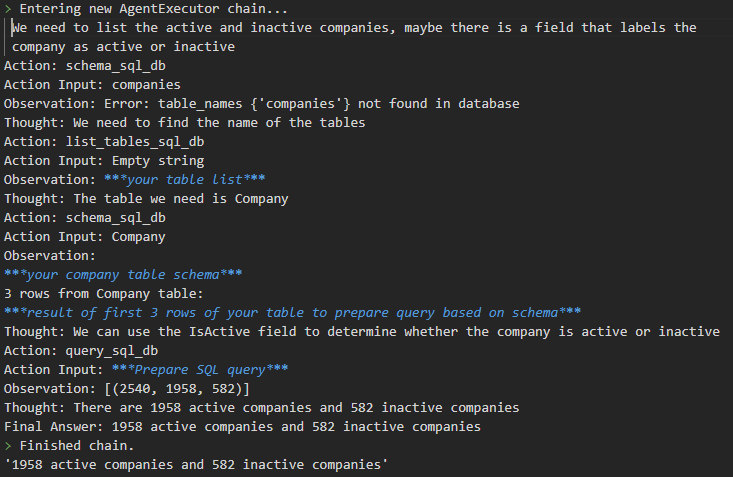Click the chevron before "Finished chain."
This screenshot has height=477, width=733.
(x=8, y=446)
